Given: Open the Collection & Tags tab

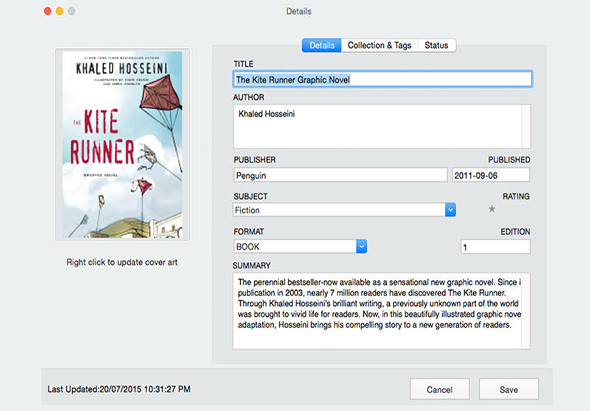Looking at the screenshot, I should pos(379,45).
